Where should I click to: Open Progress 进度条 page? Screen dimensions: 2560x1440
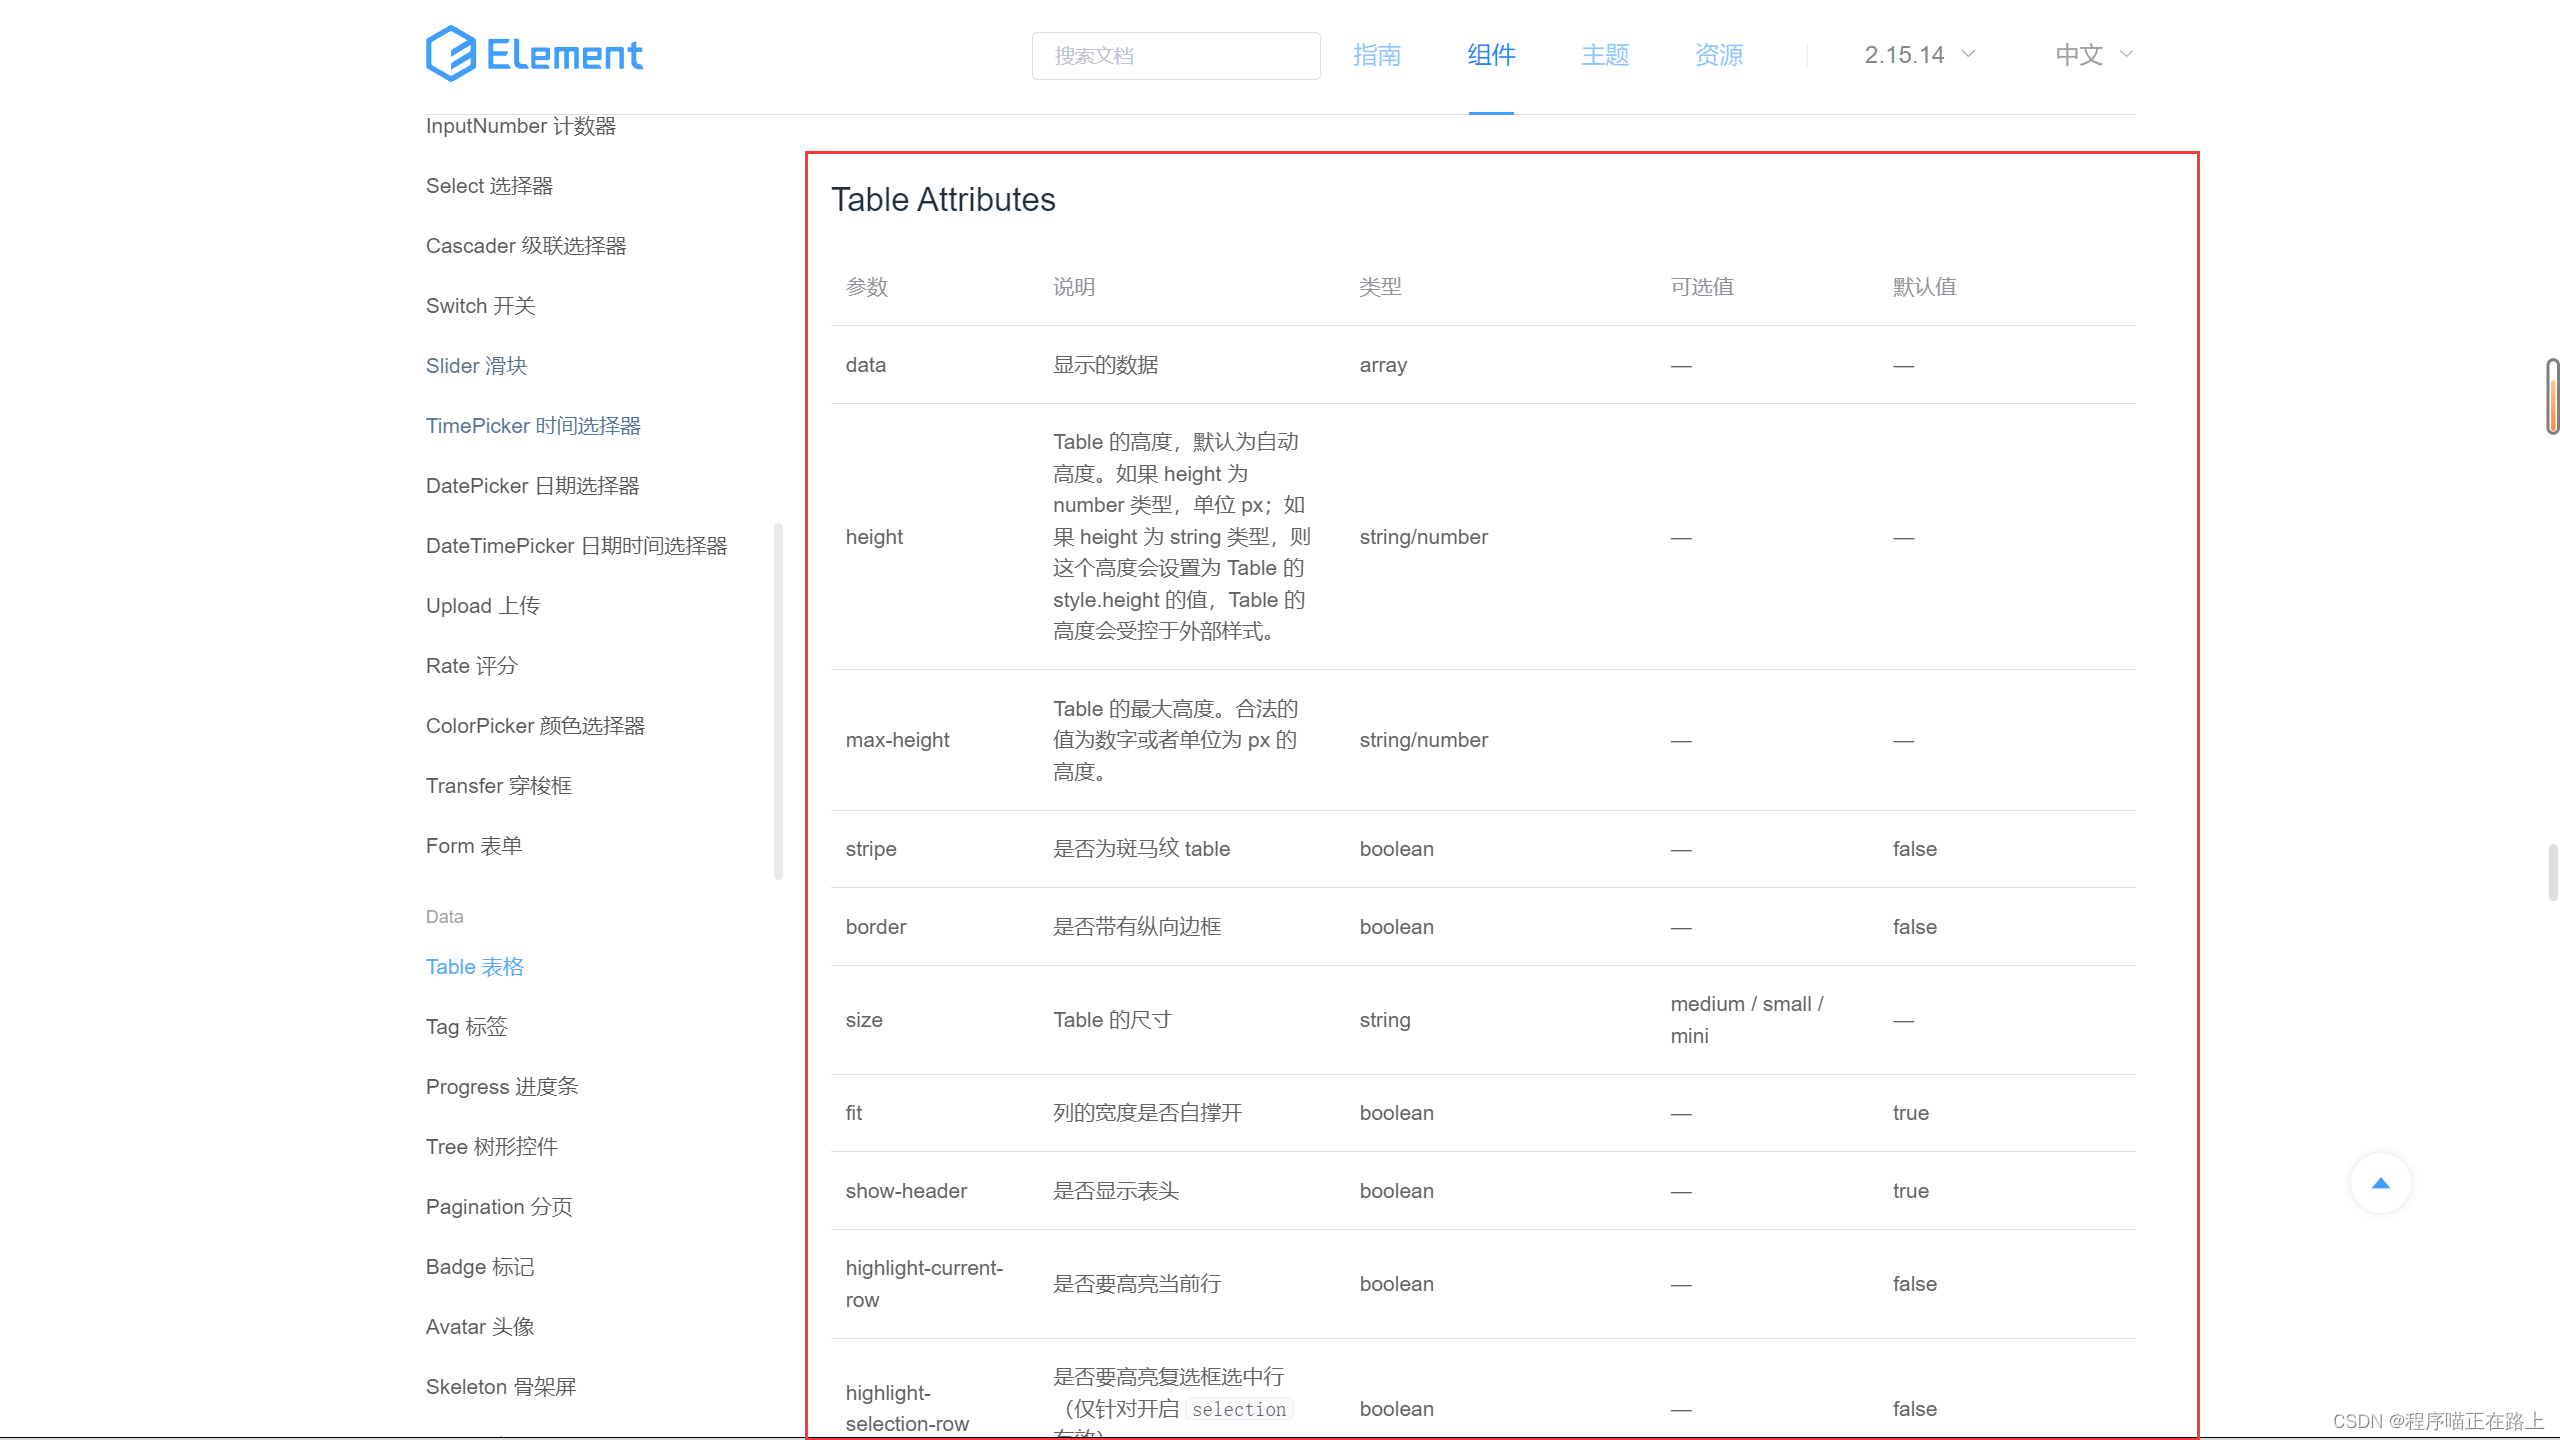coord(502,1087)
